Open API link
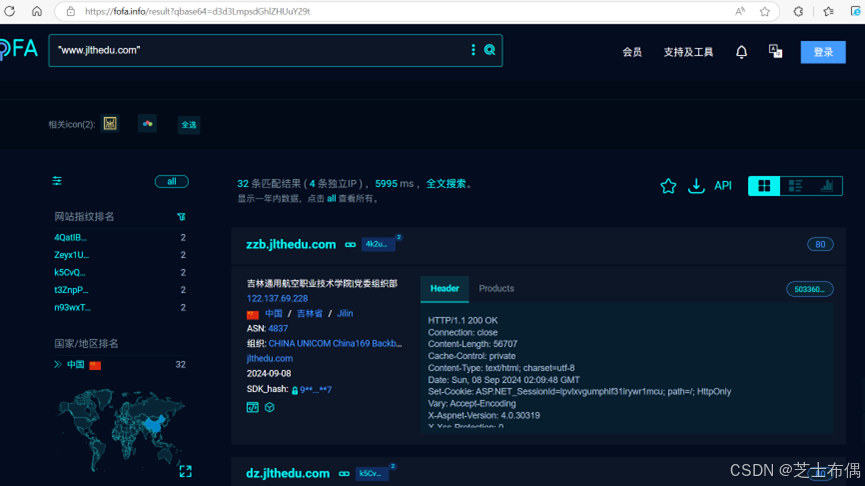The width and height of the screenshot is (865, 486). pos(723,186)
